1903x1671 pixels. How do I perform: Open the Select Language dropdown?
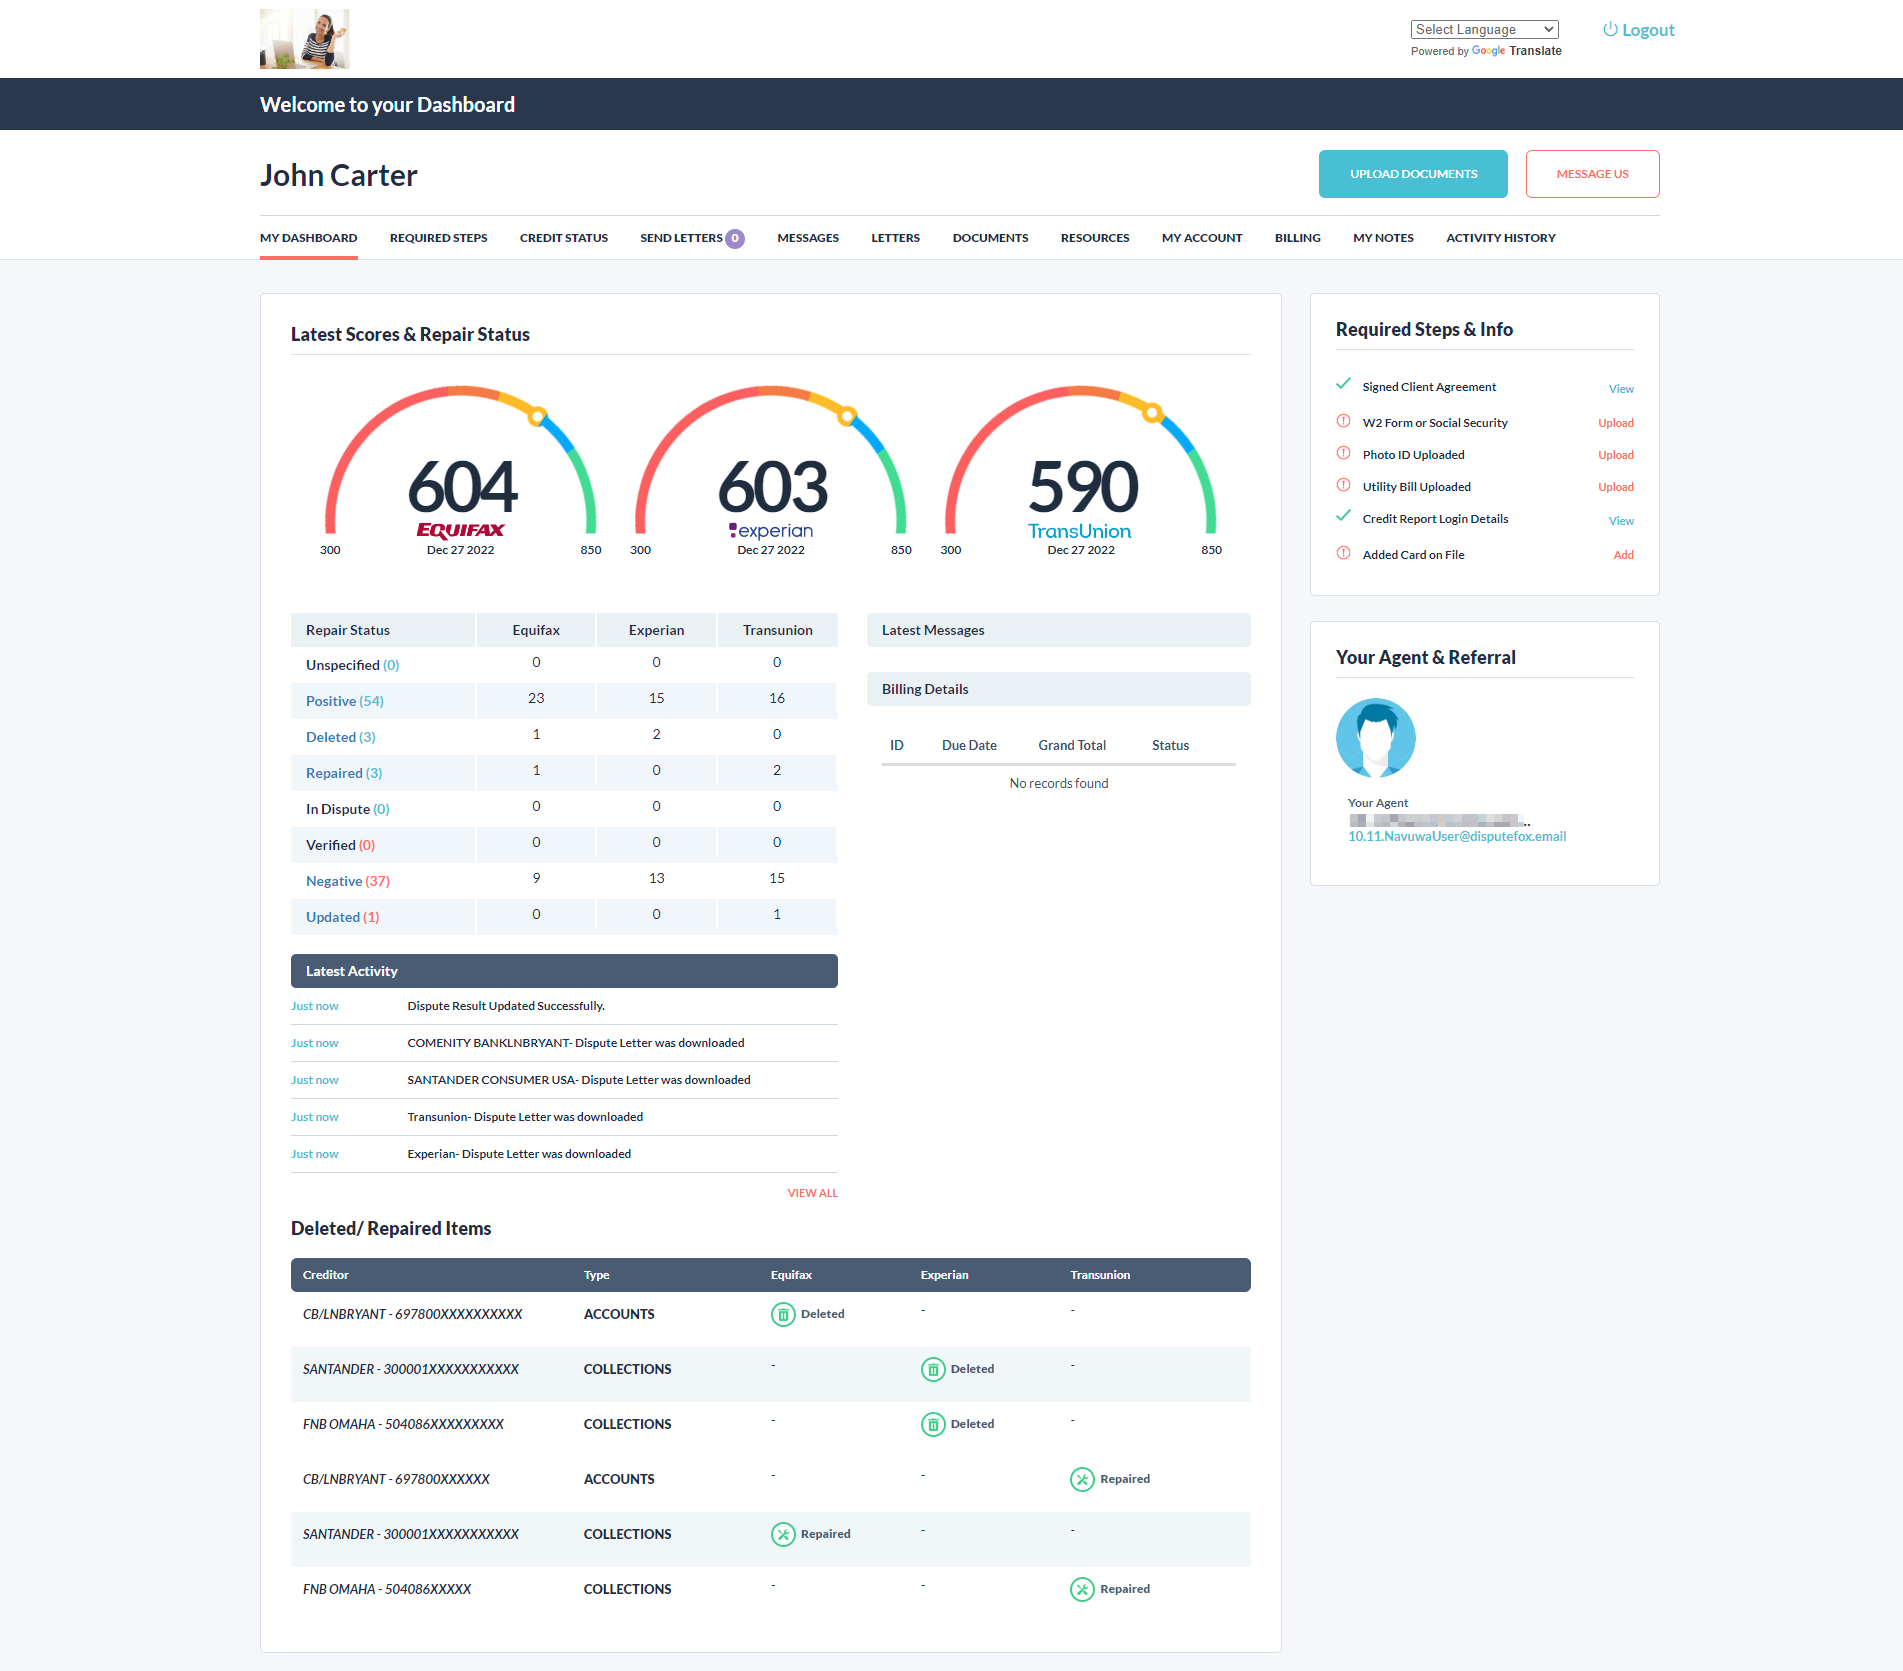pyautogui.click(x=1484, y=30)
